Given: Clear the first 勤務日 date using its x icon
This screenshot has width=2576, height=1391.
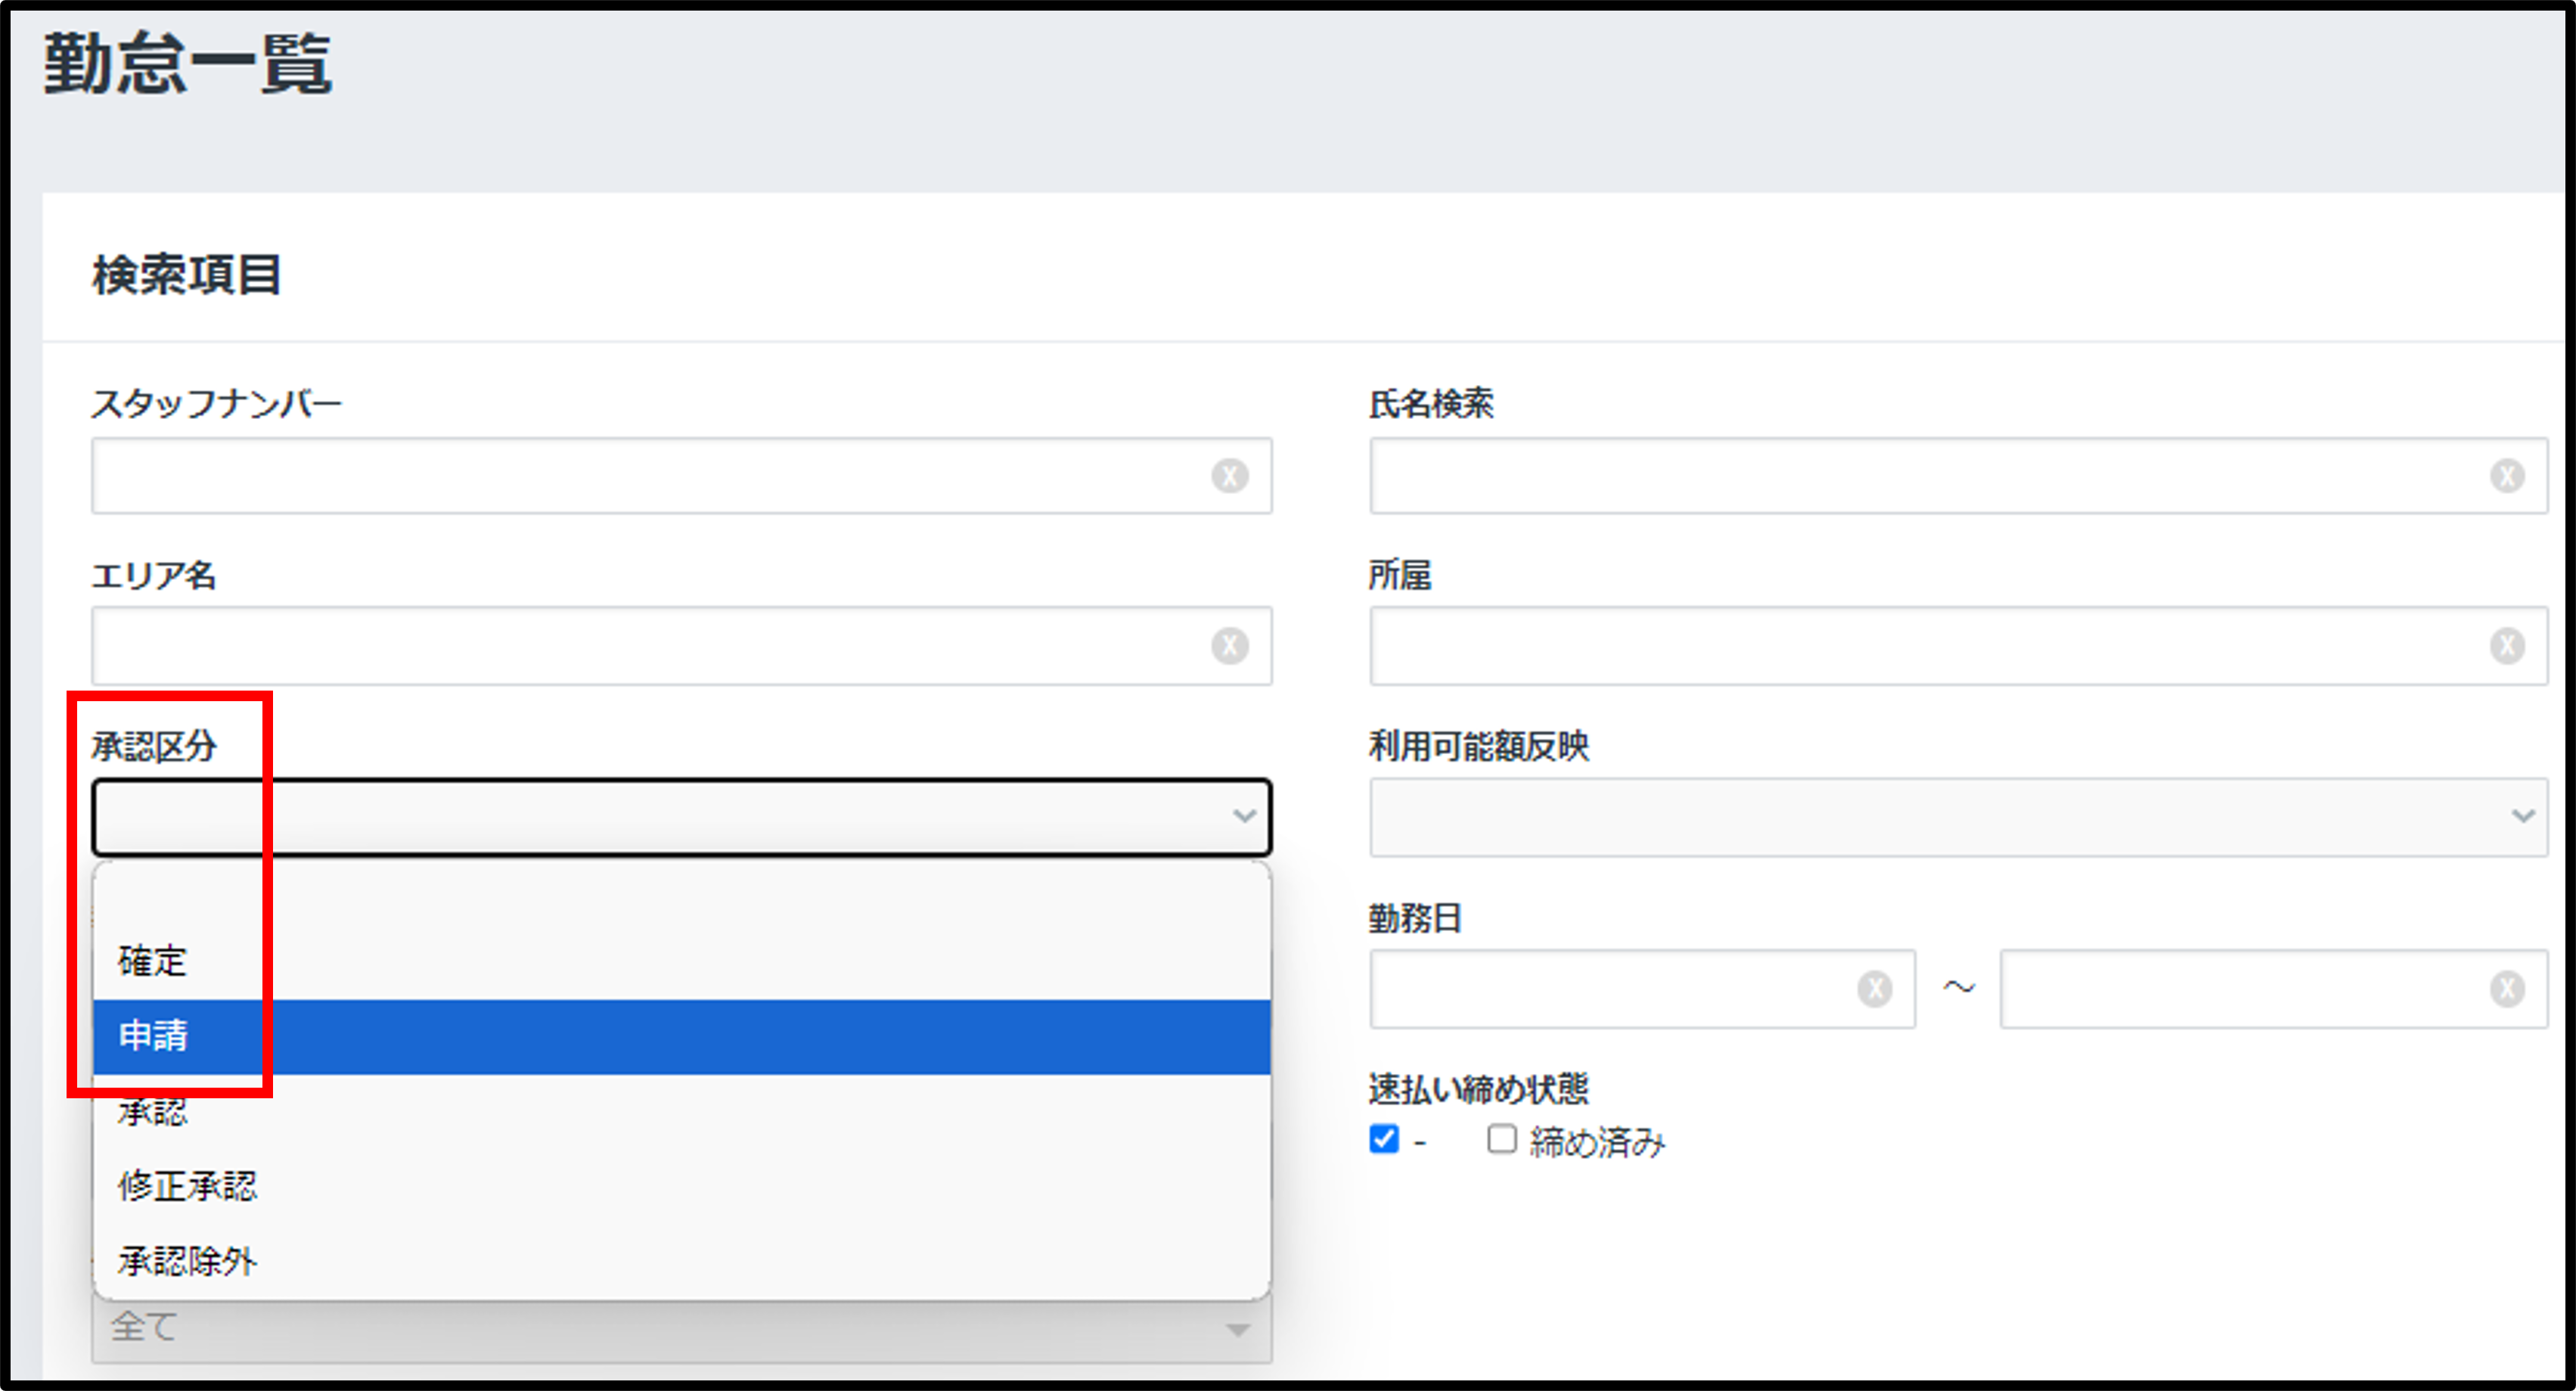Looking at the screenshot, I should (x=1874, y=989).
